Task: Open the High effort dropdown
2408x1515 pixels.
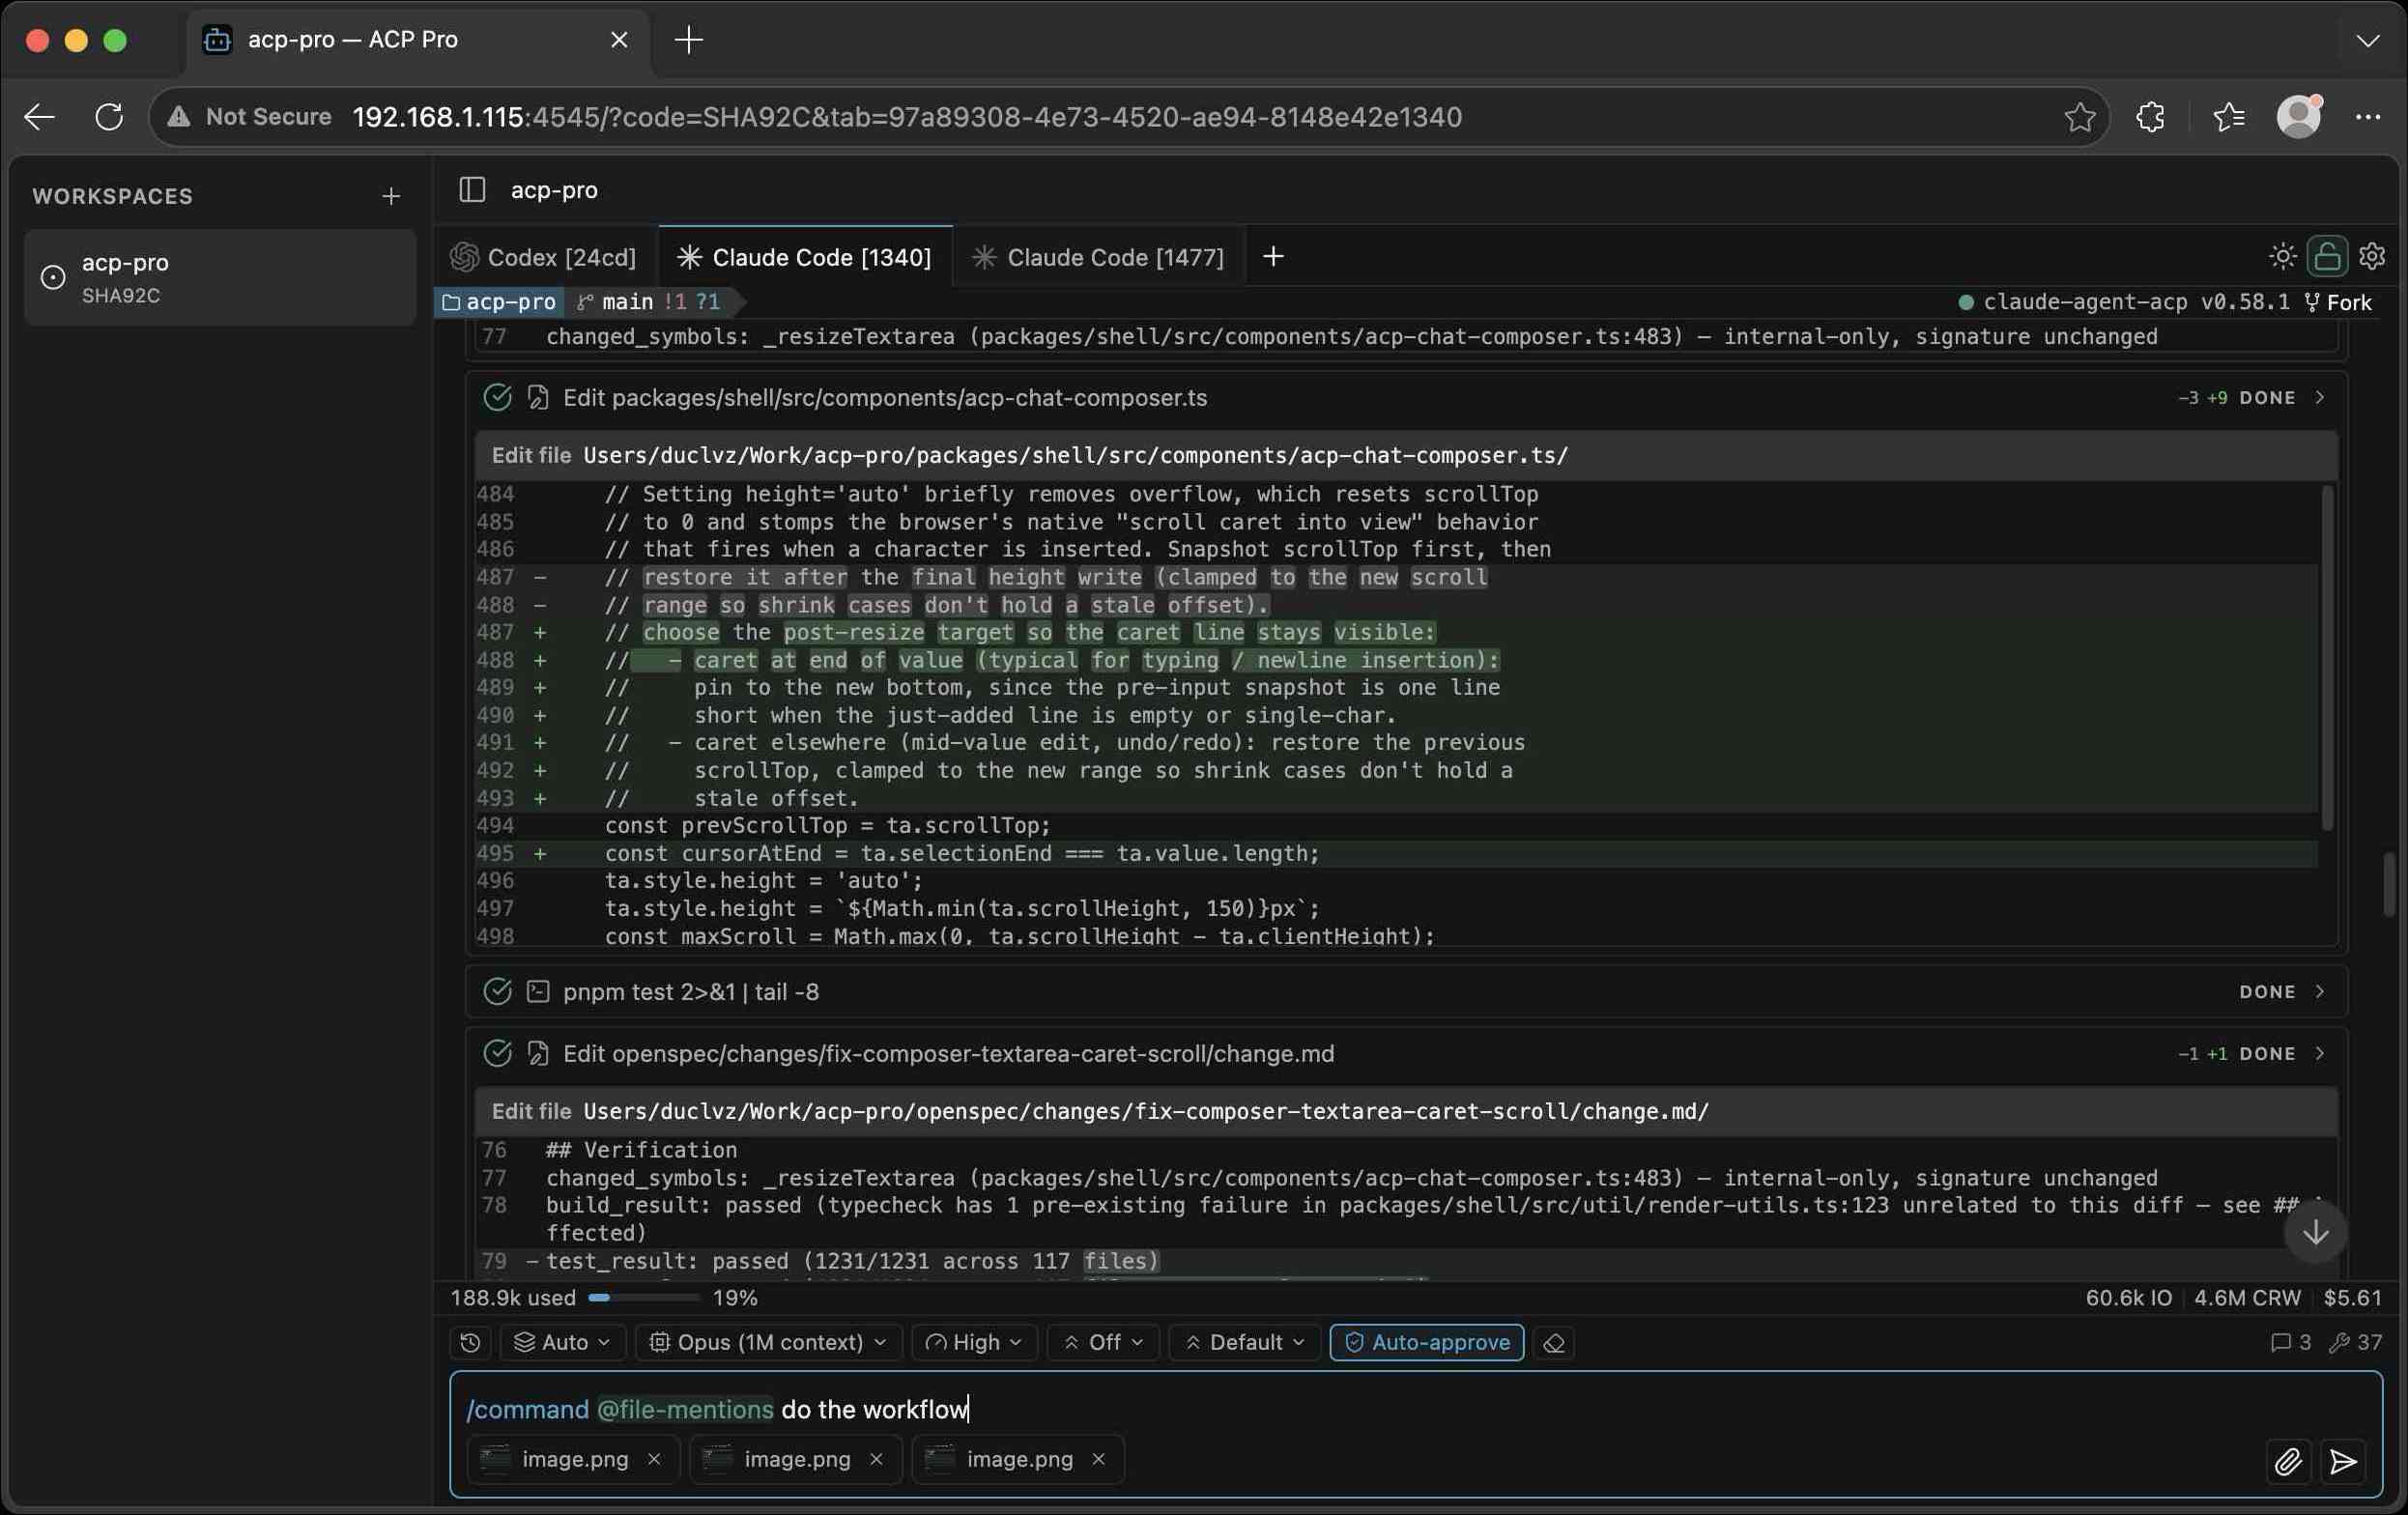Action: [x=974, y=1342]
